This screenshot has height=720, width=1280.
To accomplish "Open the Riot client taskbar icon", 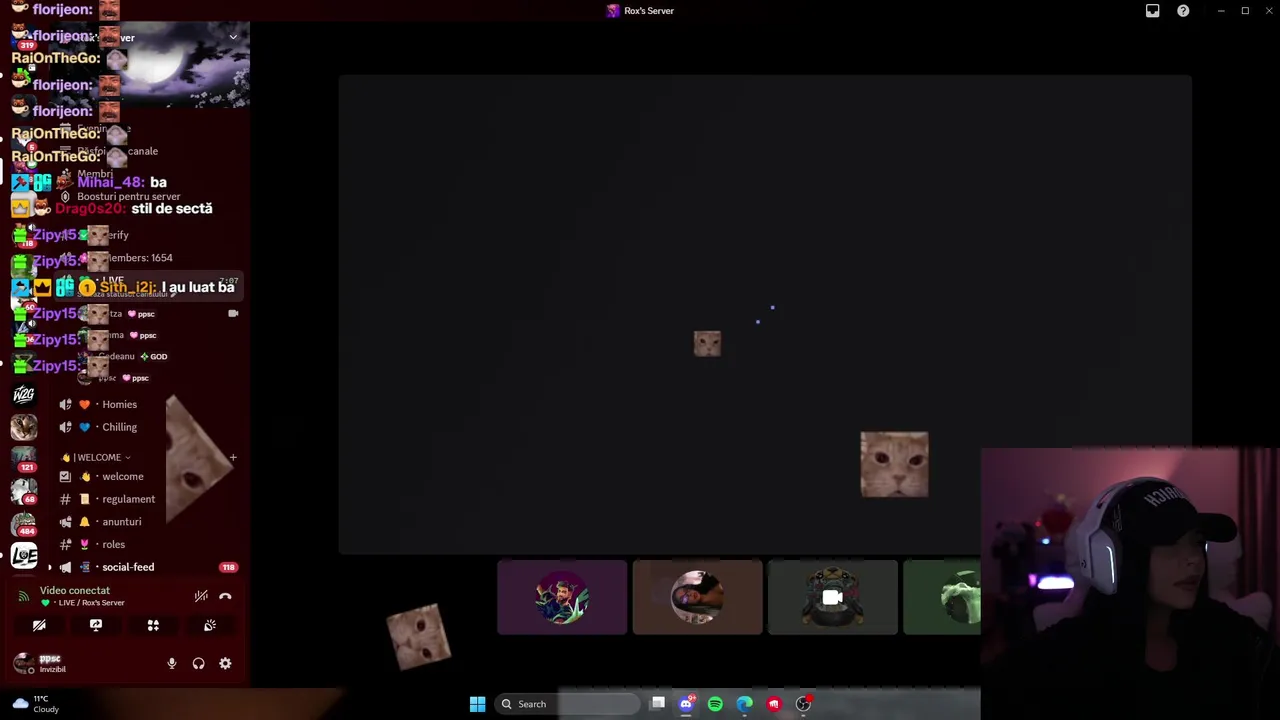I will pos(773,704).
